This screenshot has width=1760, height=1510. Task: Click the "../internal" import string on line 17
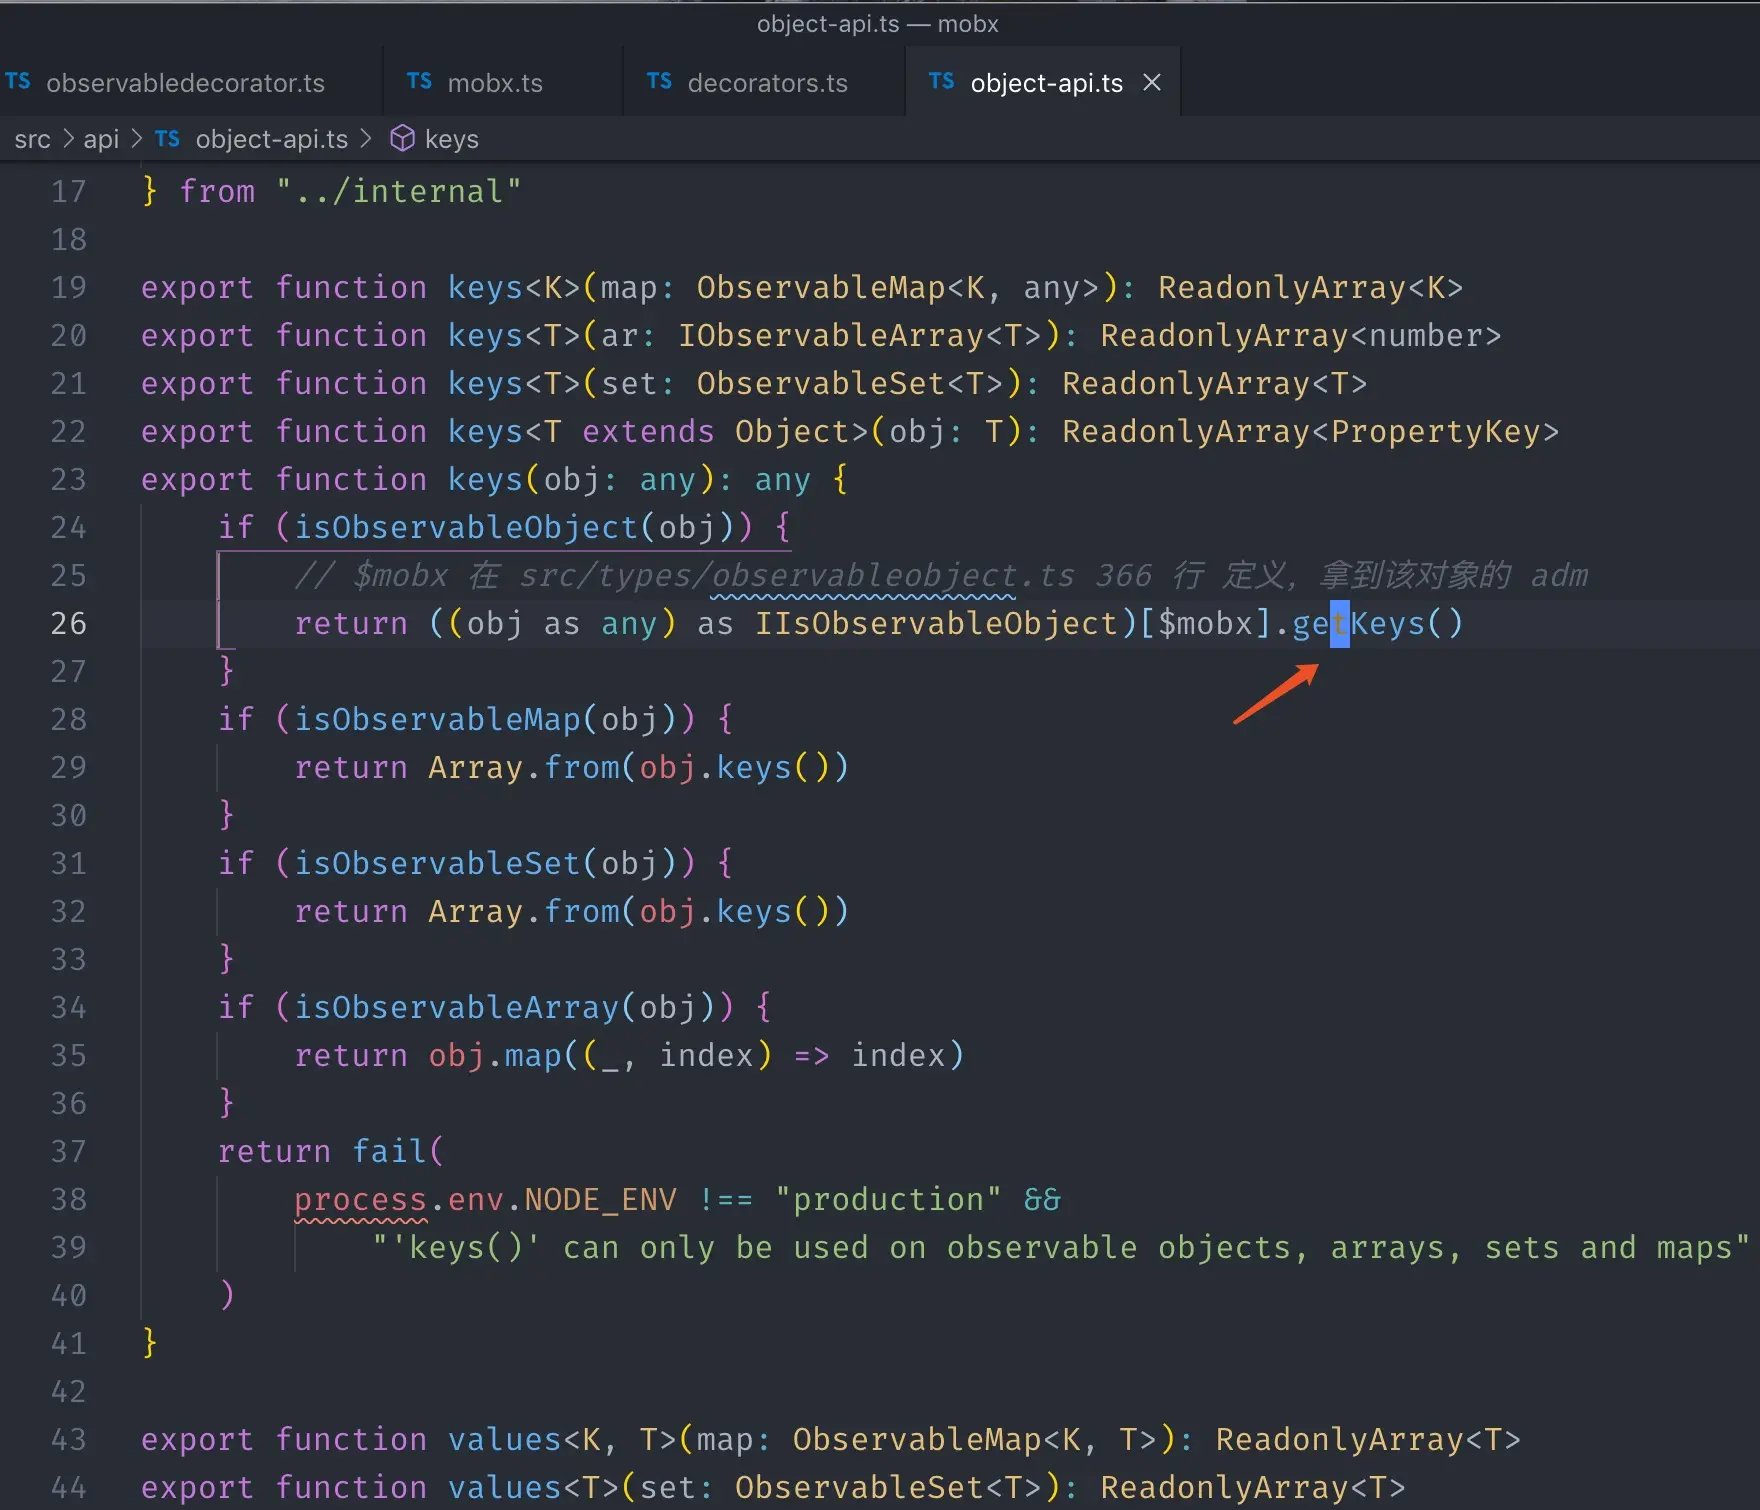point(398,191)
